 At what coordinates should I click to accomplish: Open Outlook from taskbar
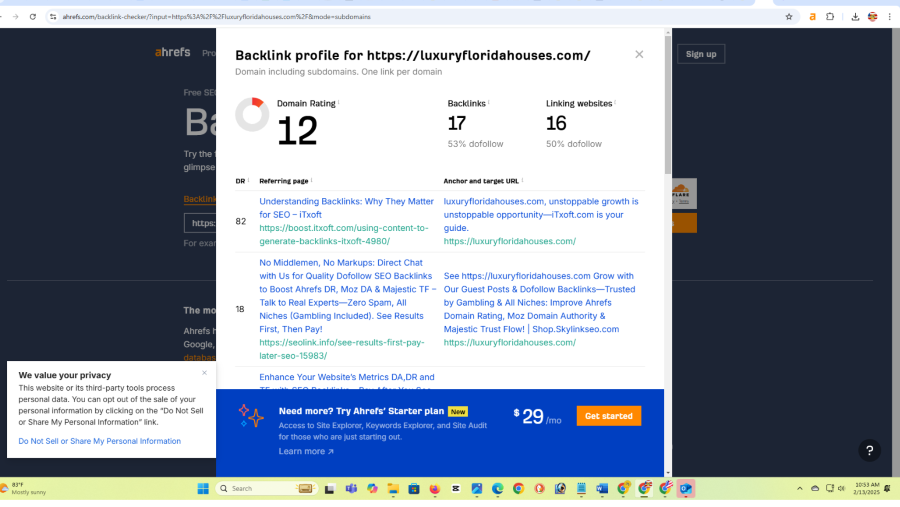coord(685,489)
